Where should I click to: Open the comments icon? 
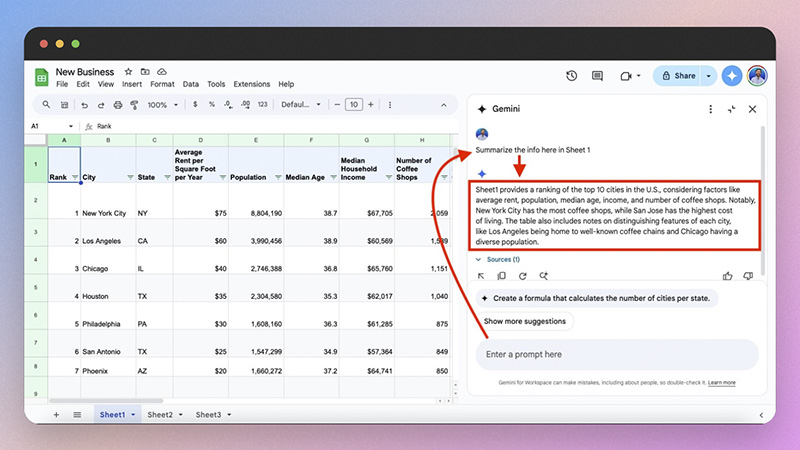click(597, 76)
